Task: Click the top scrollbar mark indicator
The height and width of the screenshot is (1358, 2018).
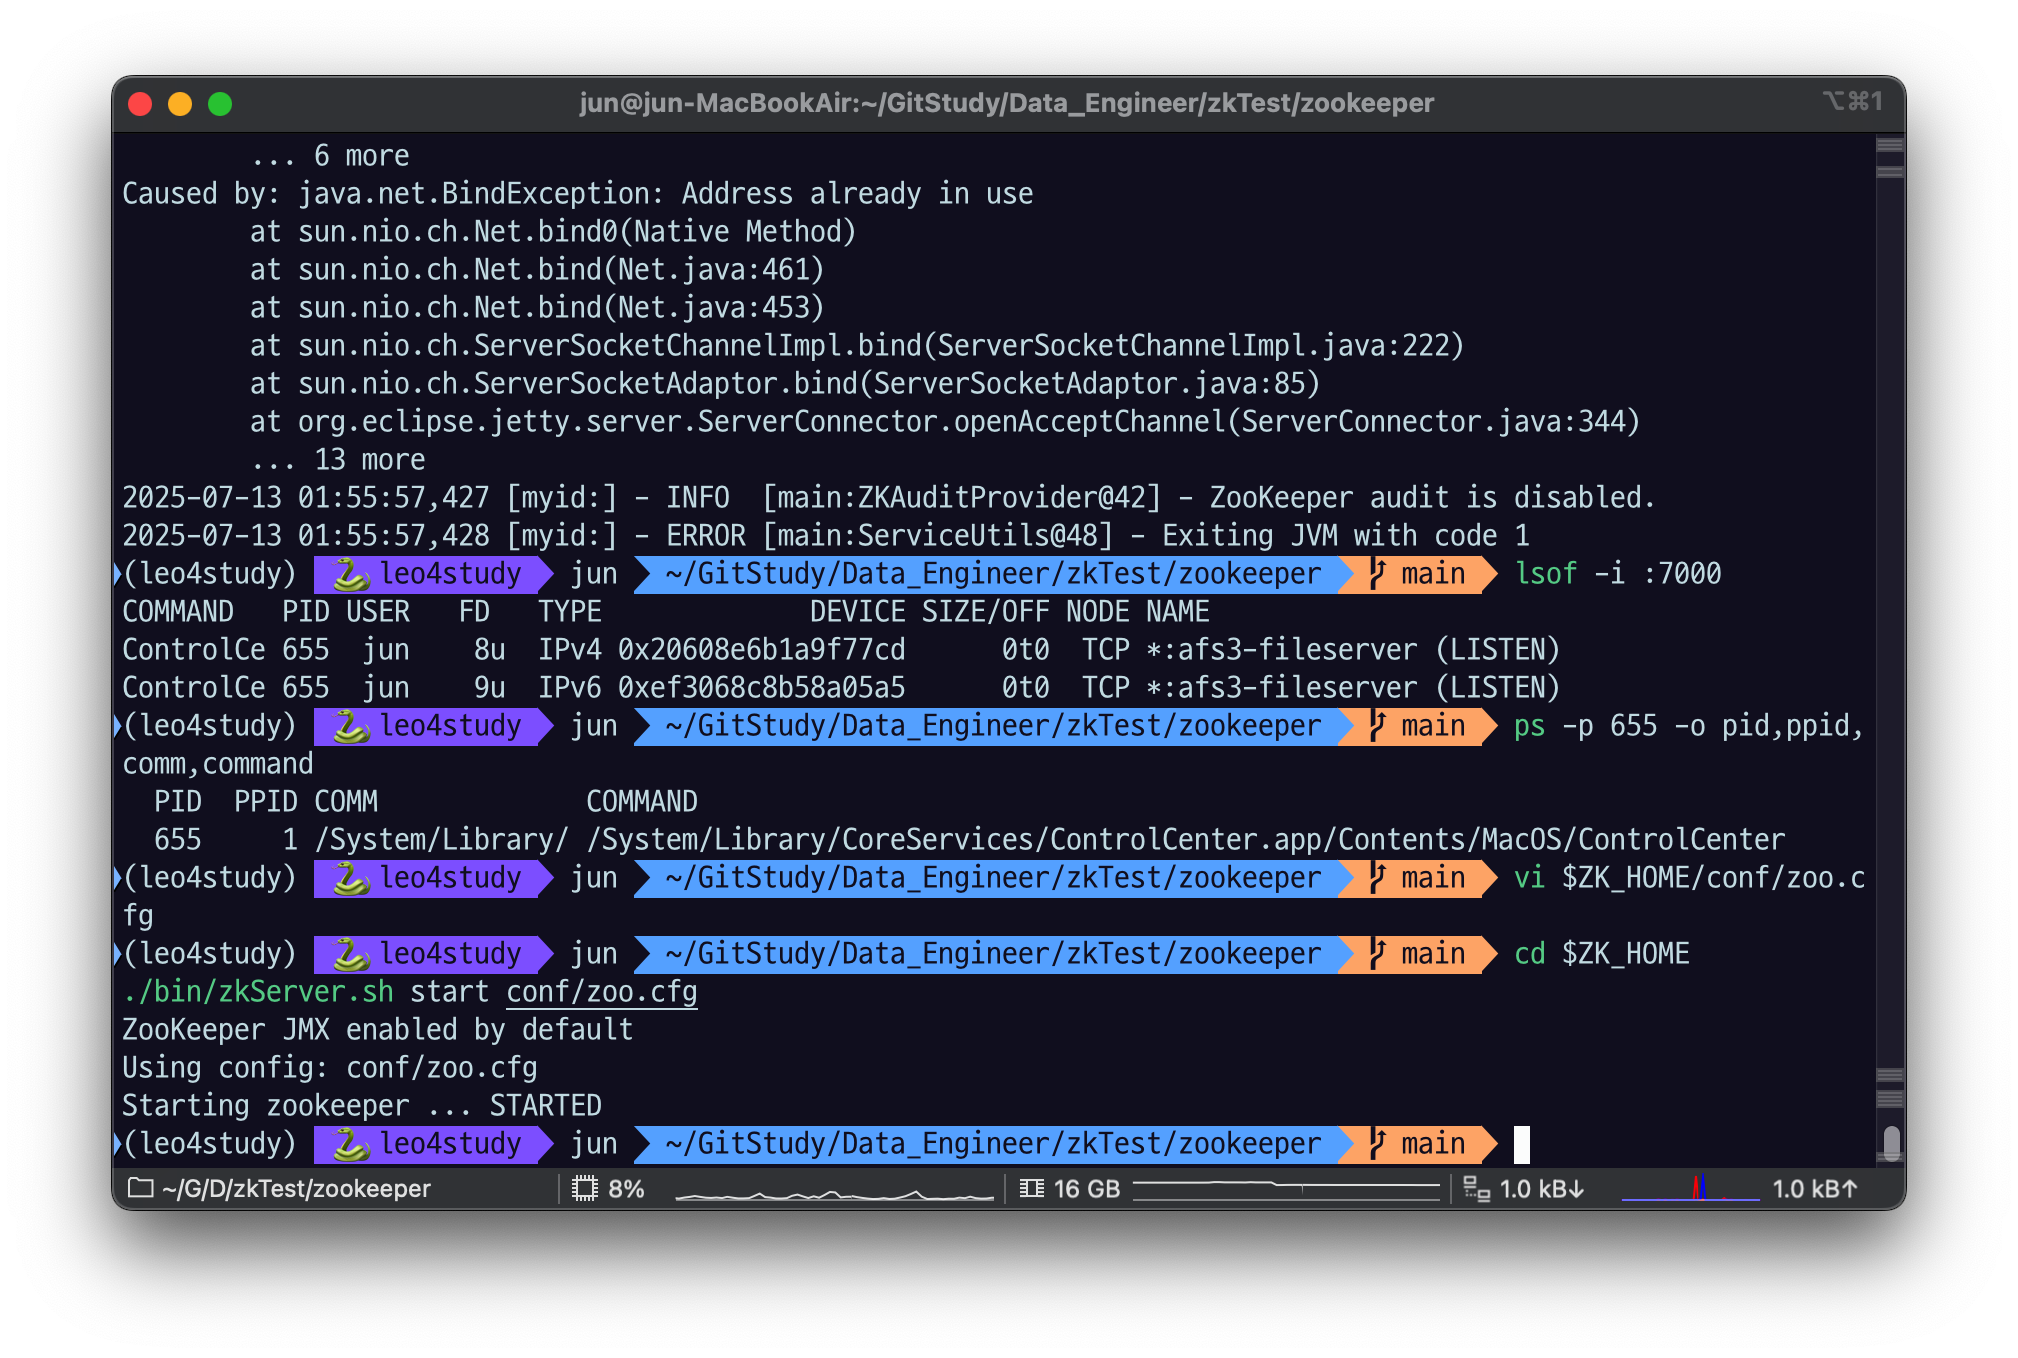Action: [1890, 145]
